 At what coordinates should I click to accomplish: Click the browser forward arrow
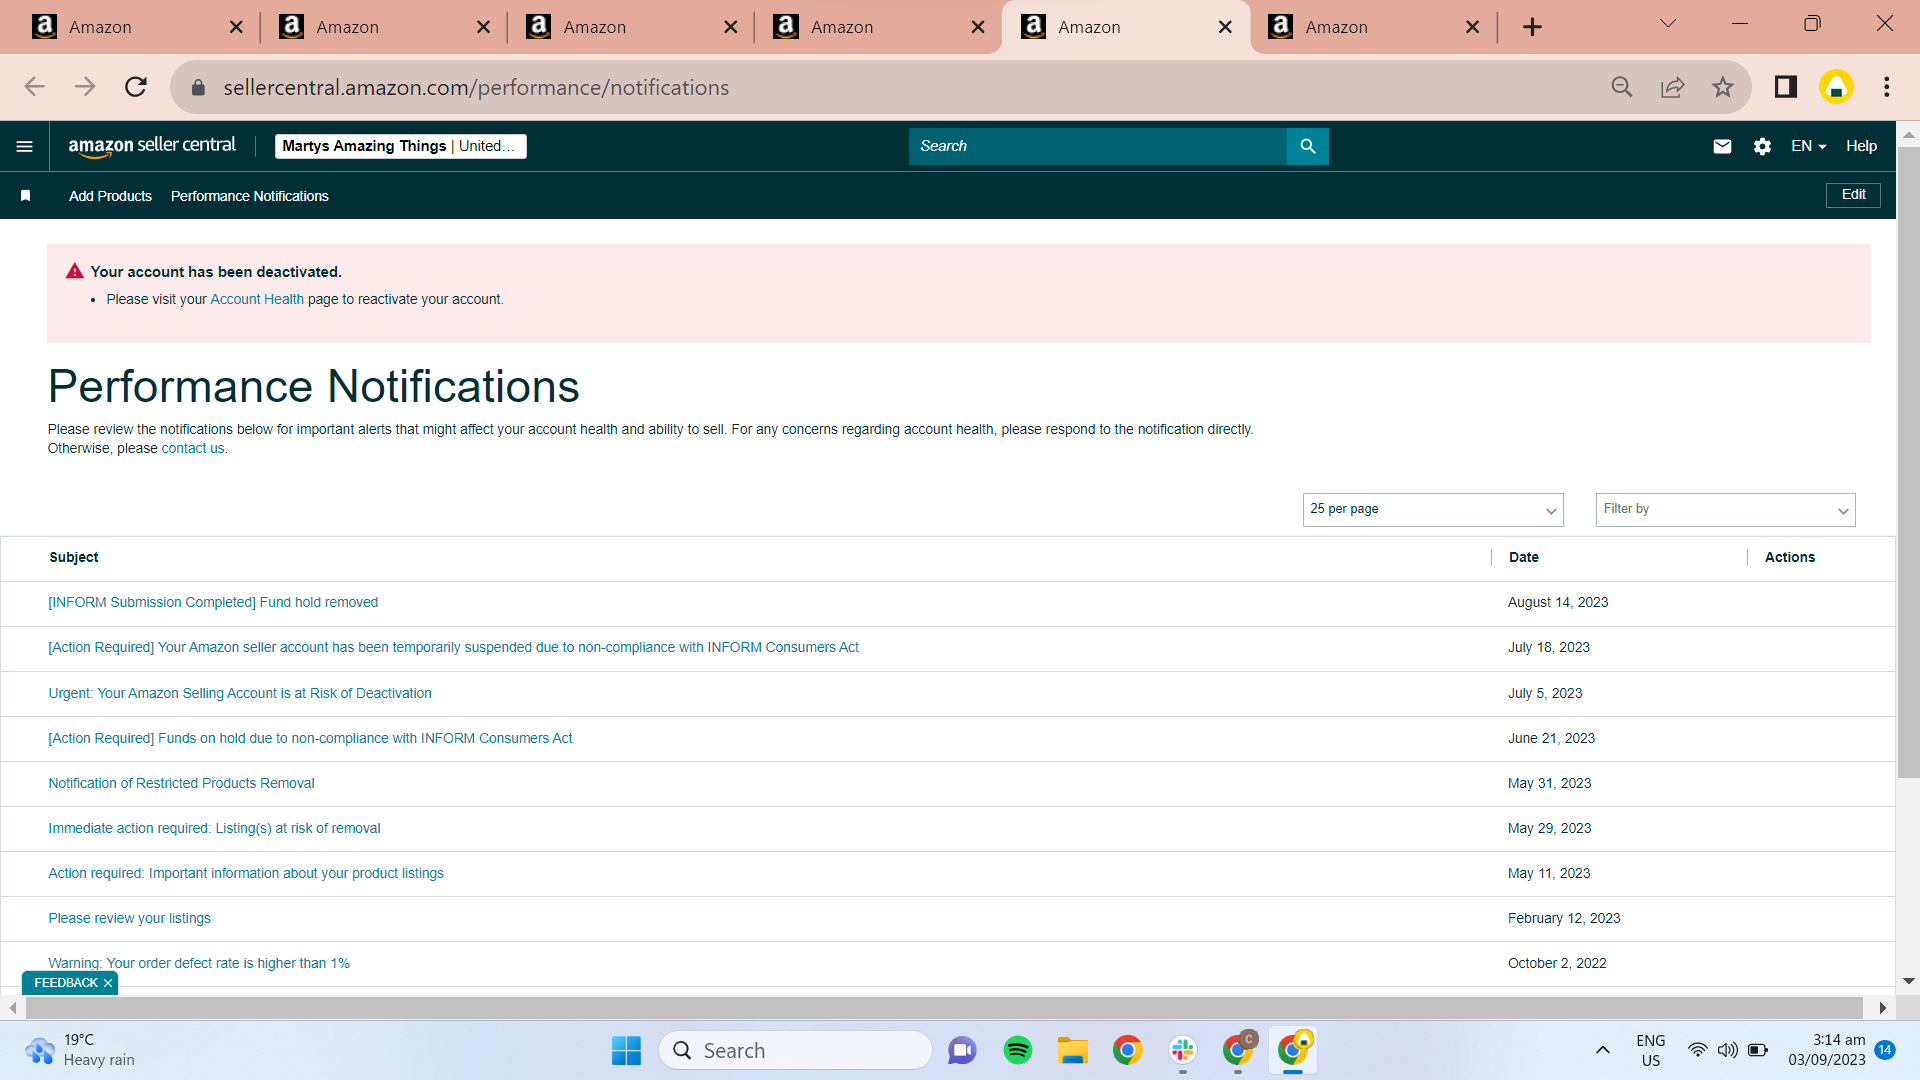[x=85, y=87]
